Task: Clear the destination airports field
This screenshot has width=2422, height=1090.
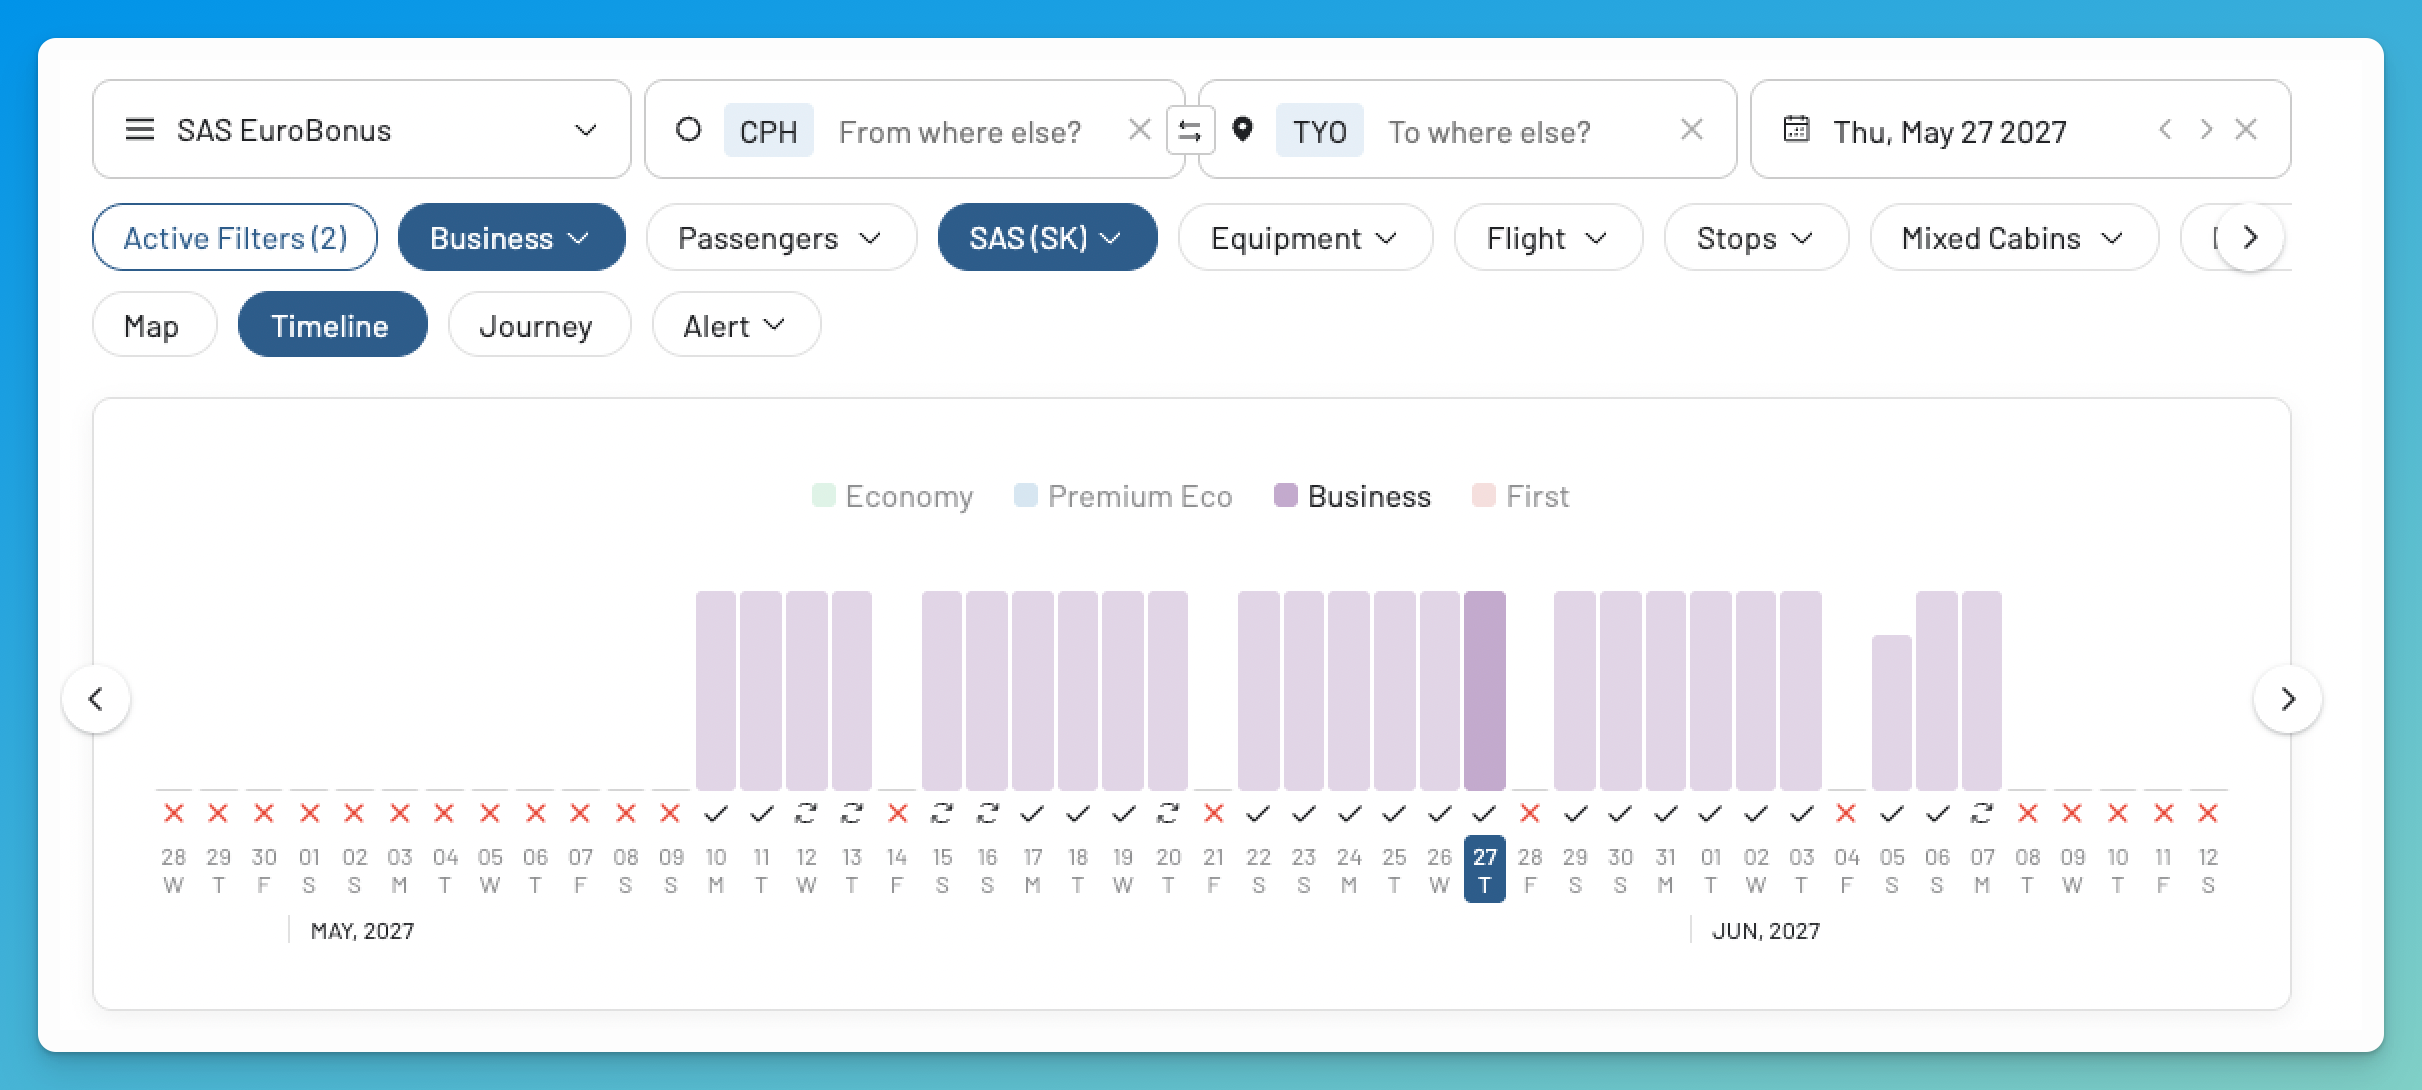Action: [1691, 130]
